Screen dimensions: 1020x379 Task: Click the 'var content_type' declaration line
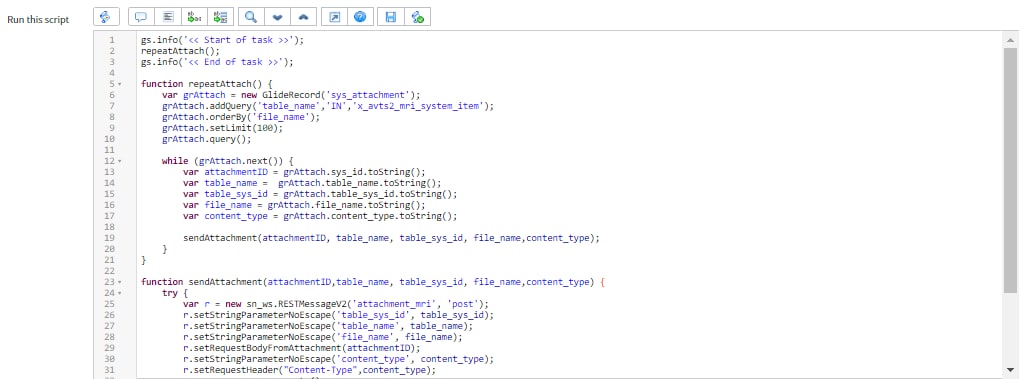point(320,216)
